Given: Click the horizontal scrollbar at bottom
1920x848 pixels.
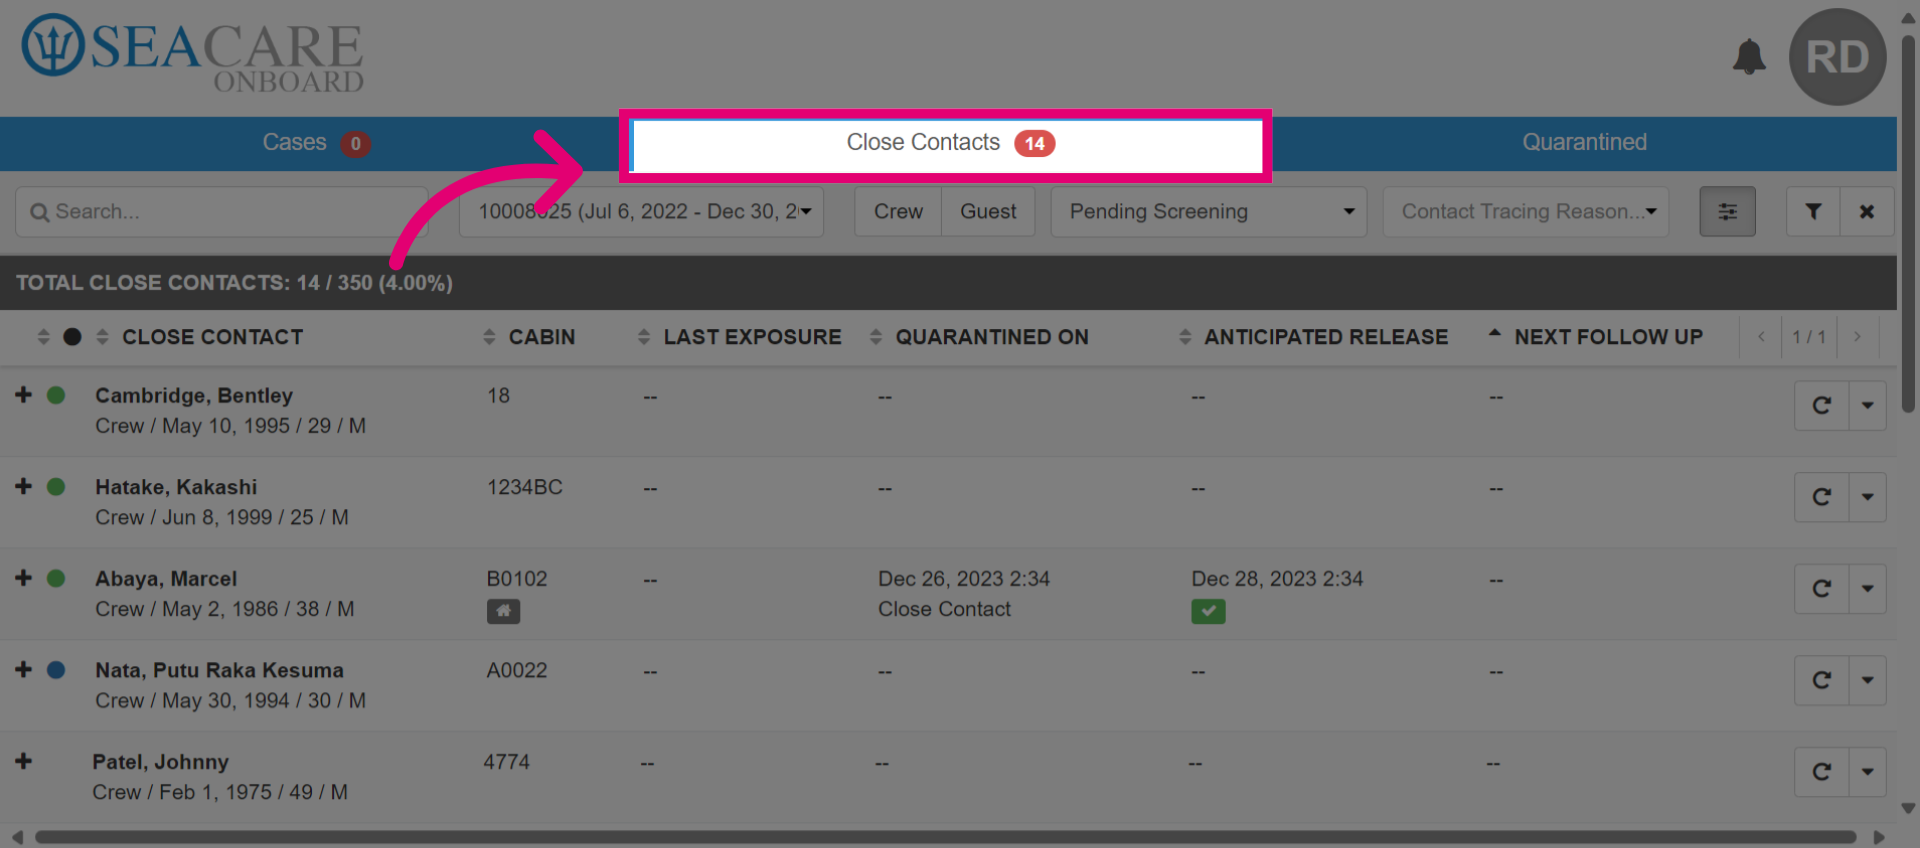Looking at the screenshot, I should click(945, 837).
